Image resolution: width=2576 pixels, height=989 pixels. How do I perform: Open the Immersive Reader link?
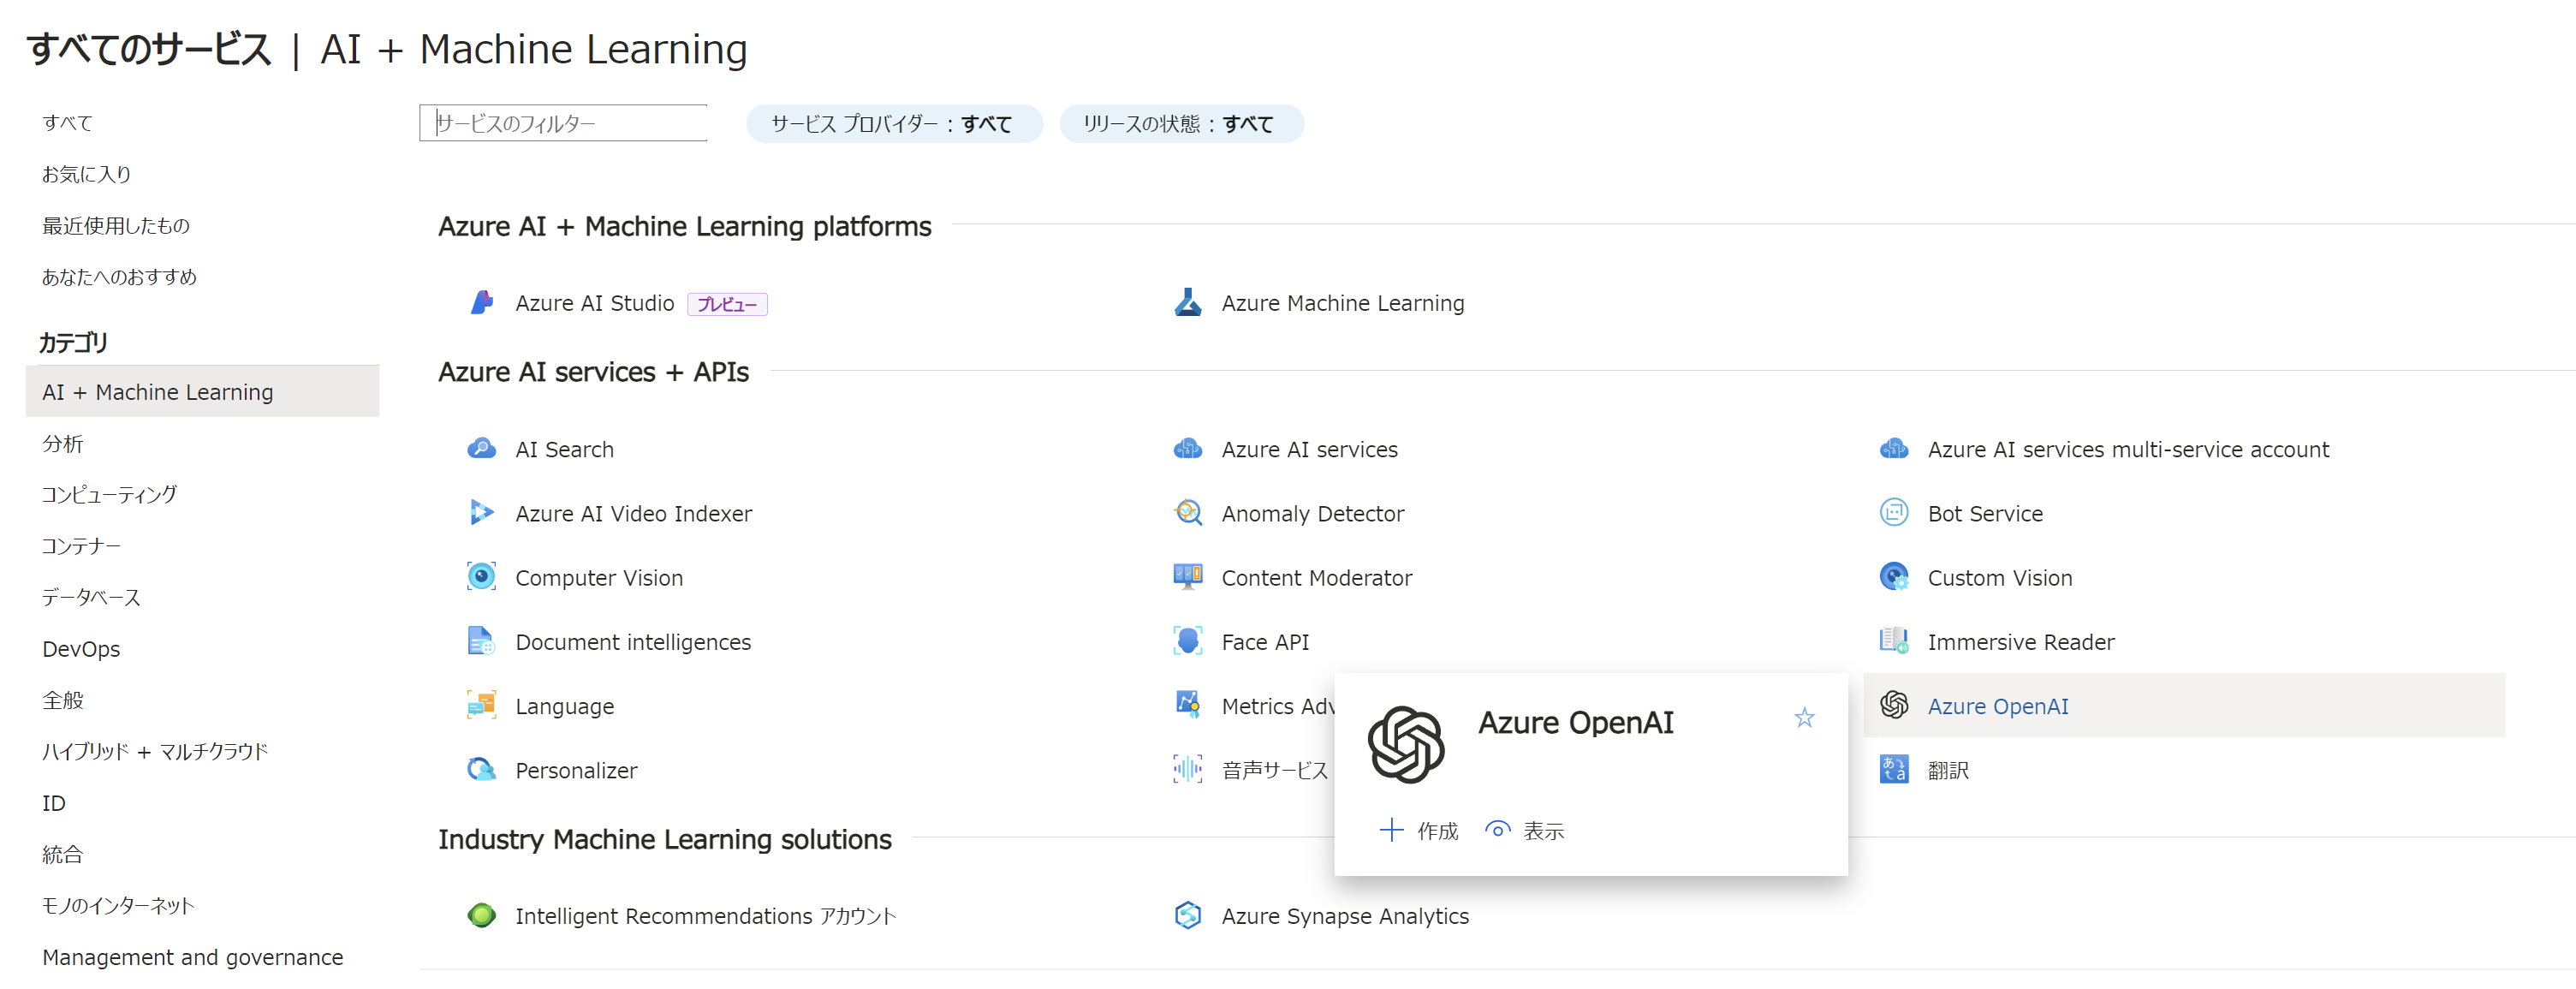[2020, 641]
